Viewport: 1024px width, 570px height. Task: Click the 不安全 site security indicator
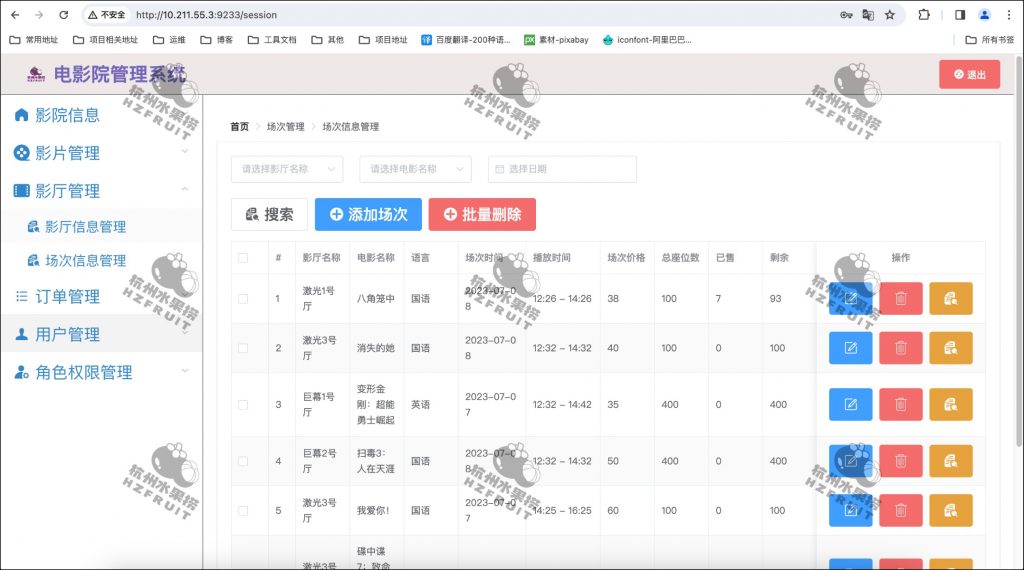click(106, 14)
